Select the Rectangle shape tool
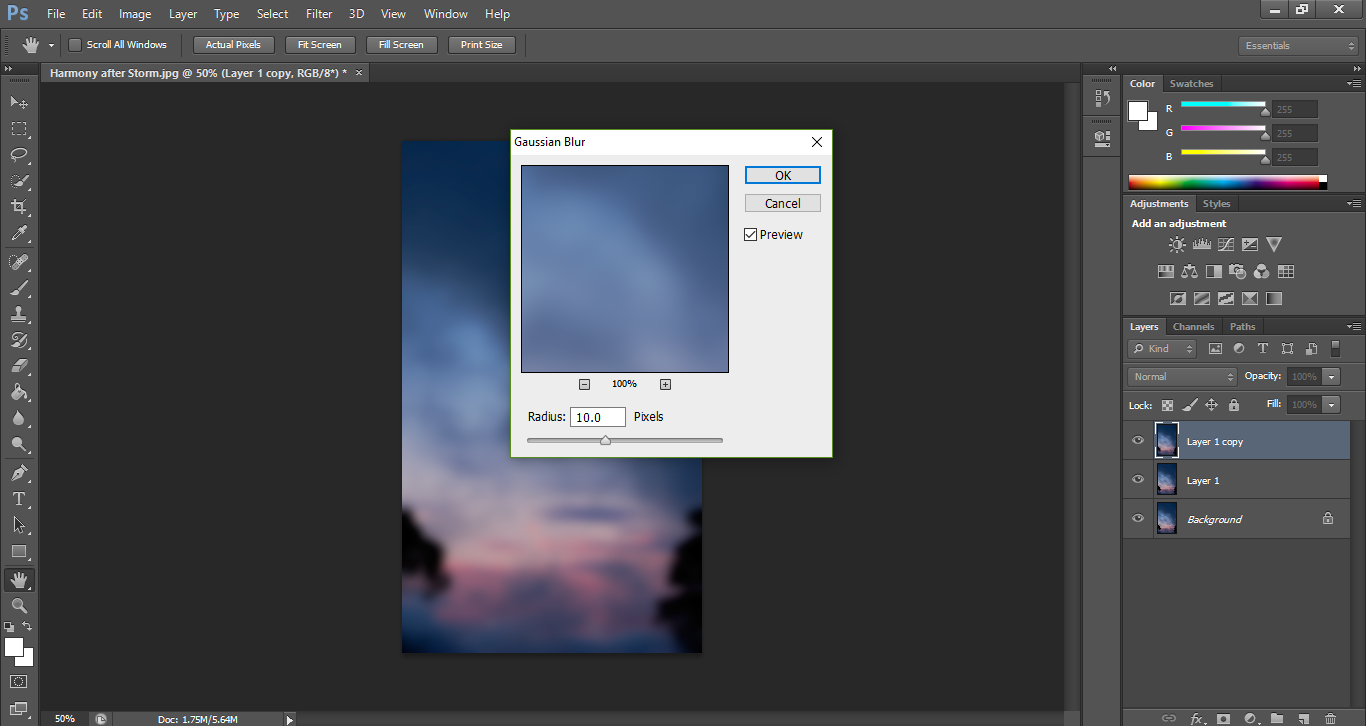Viewport: 1366px width, 726px height. click(x=19, y=552)
